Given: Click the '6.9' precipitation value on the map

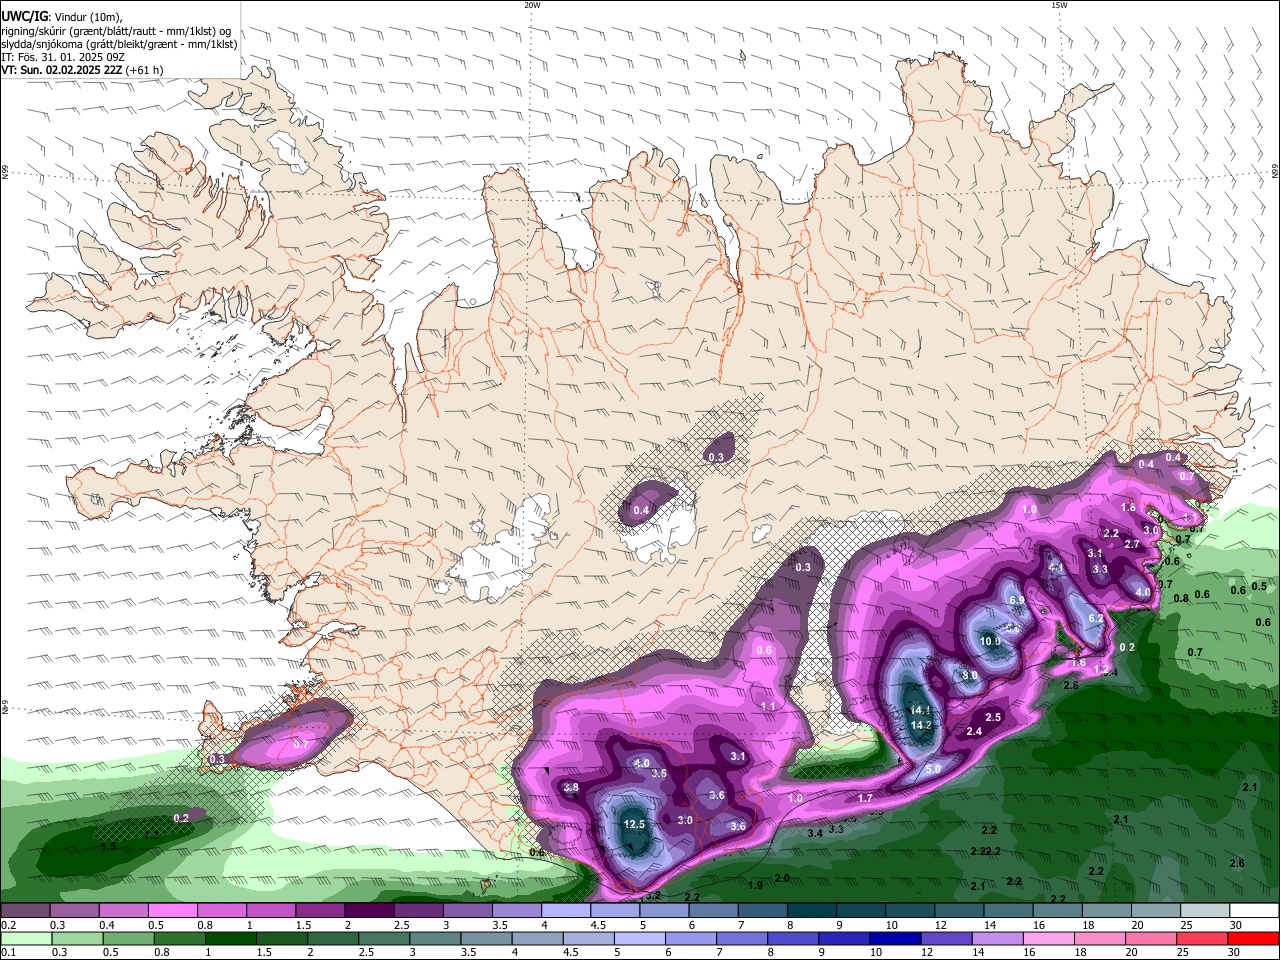Looking at the screenshot, I should (1016, 600).
